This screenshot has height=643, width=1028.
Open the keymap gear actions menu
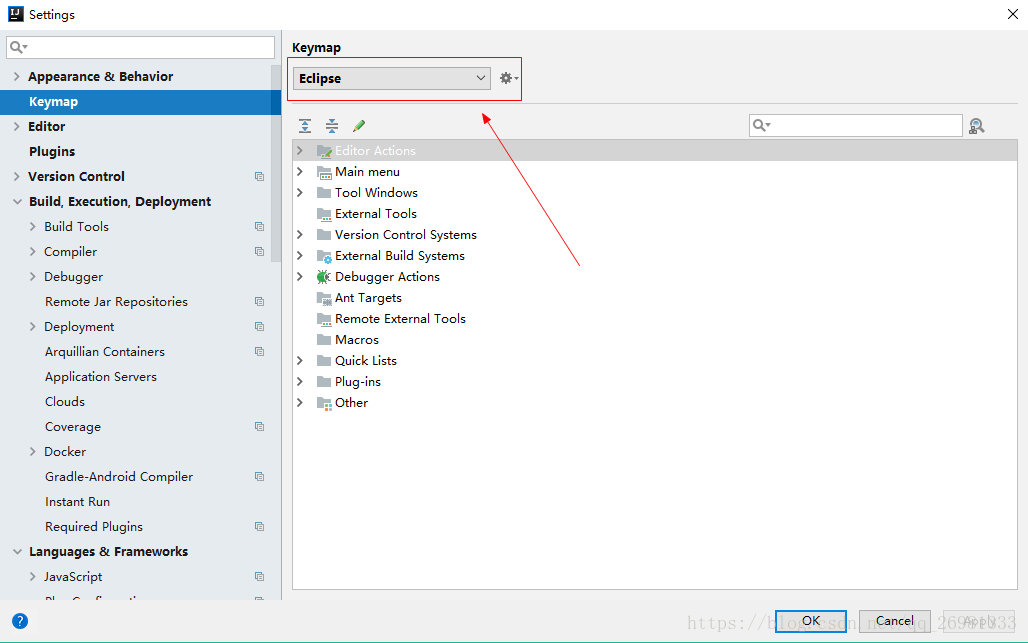tap(509, 78)
